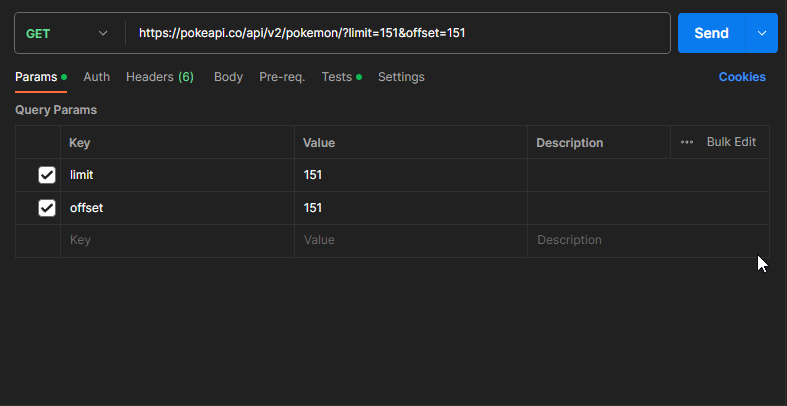Open the three-dots column options
The image size is (787, 406).
tap(687, 143)
